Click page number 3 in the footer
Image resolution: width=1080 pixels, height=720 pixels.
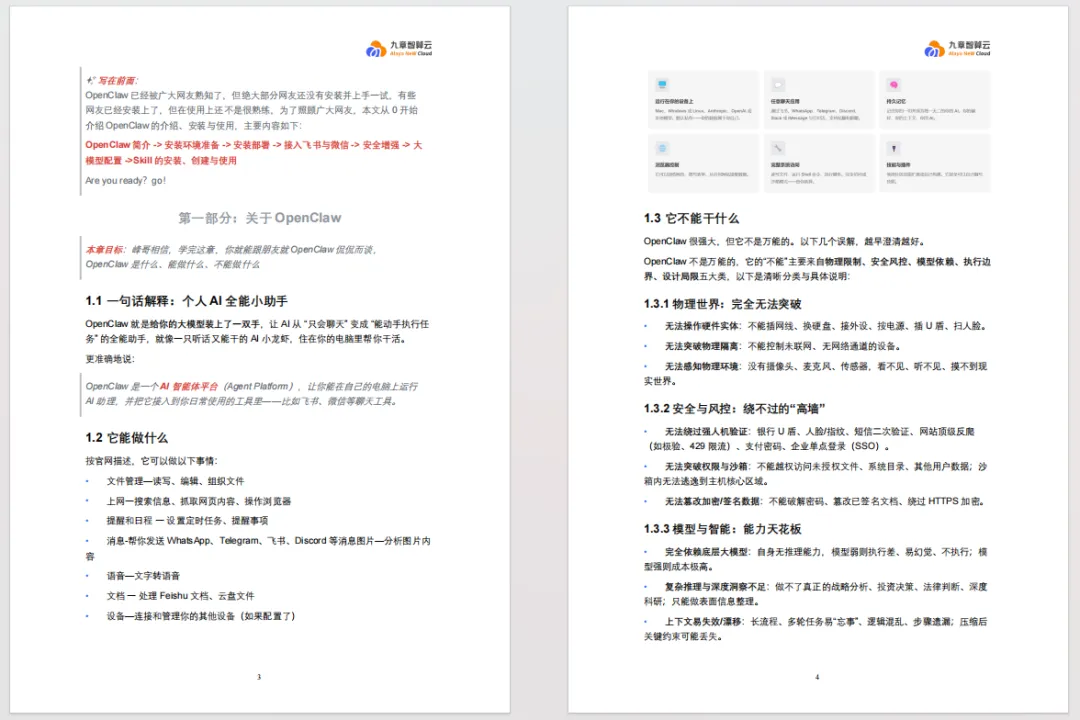259,677
